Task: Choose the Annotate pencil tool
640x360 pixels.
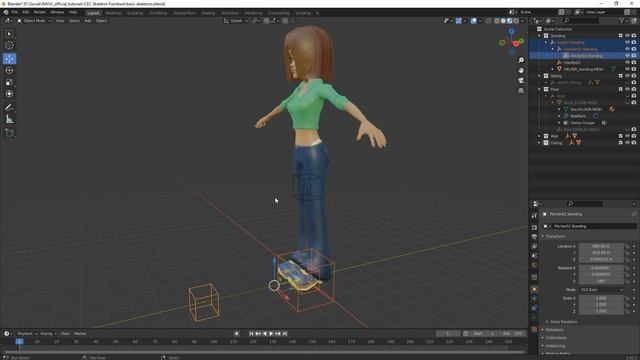Action: tap(9, 107)
